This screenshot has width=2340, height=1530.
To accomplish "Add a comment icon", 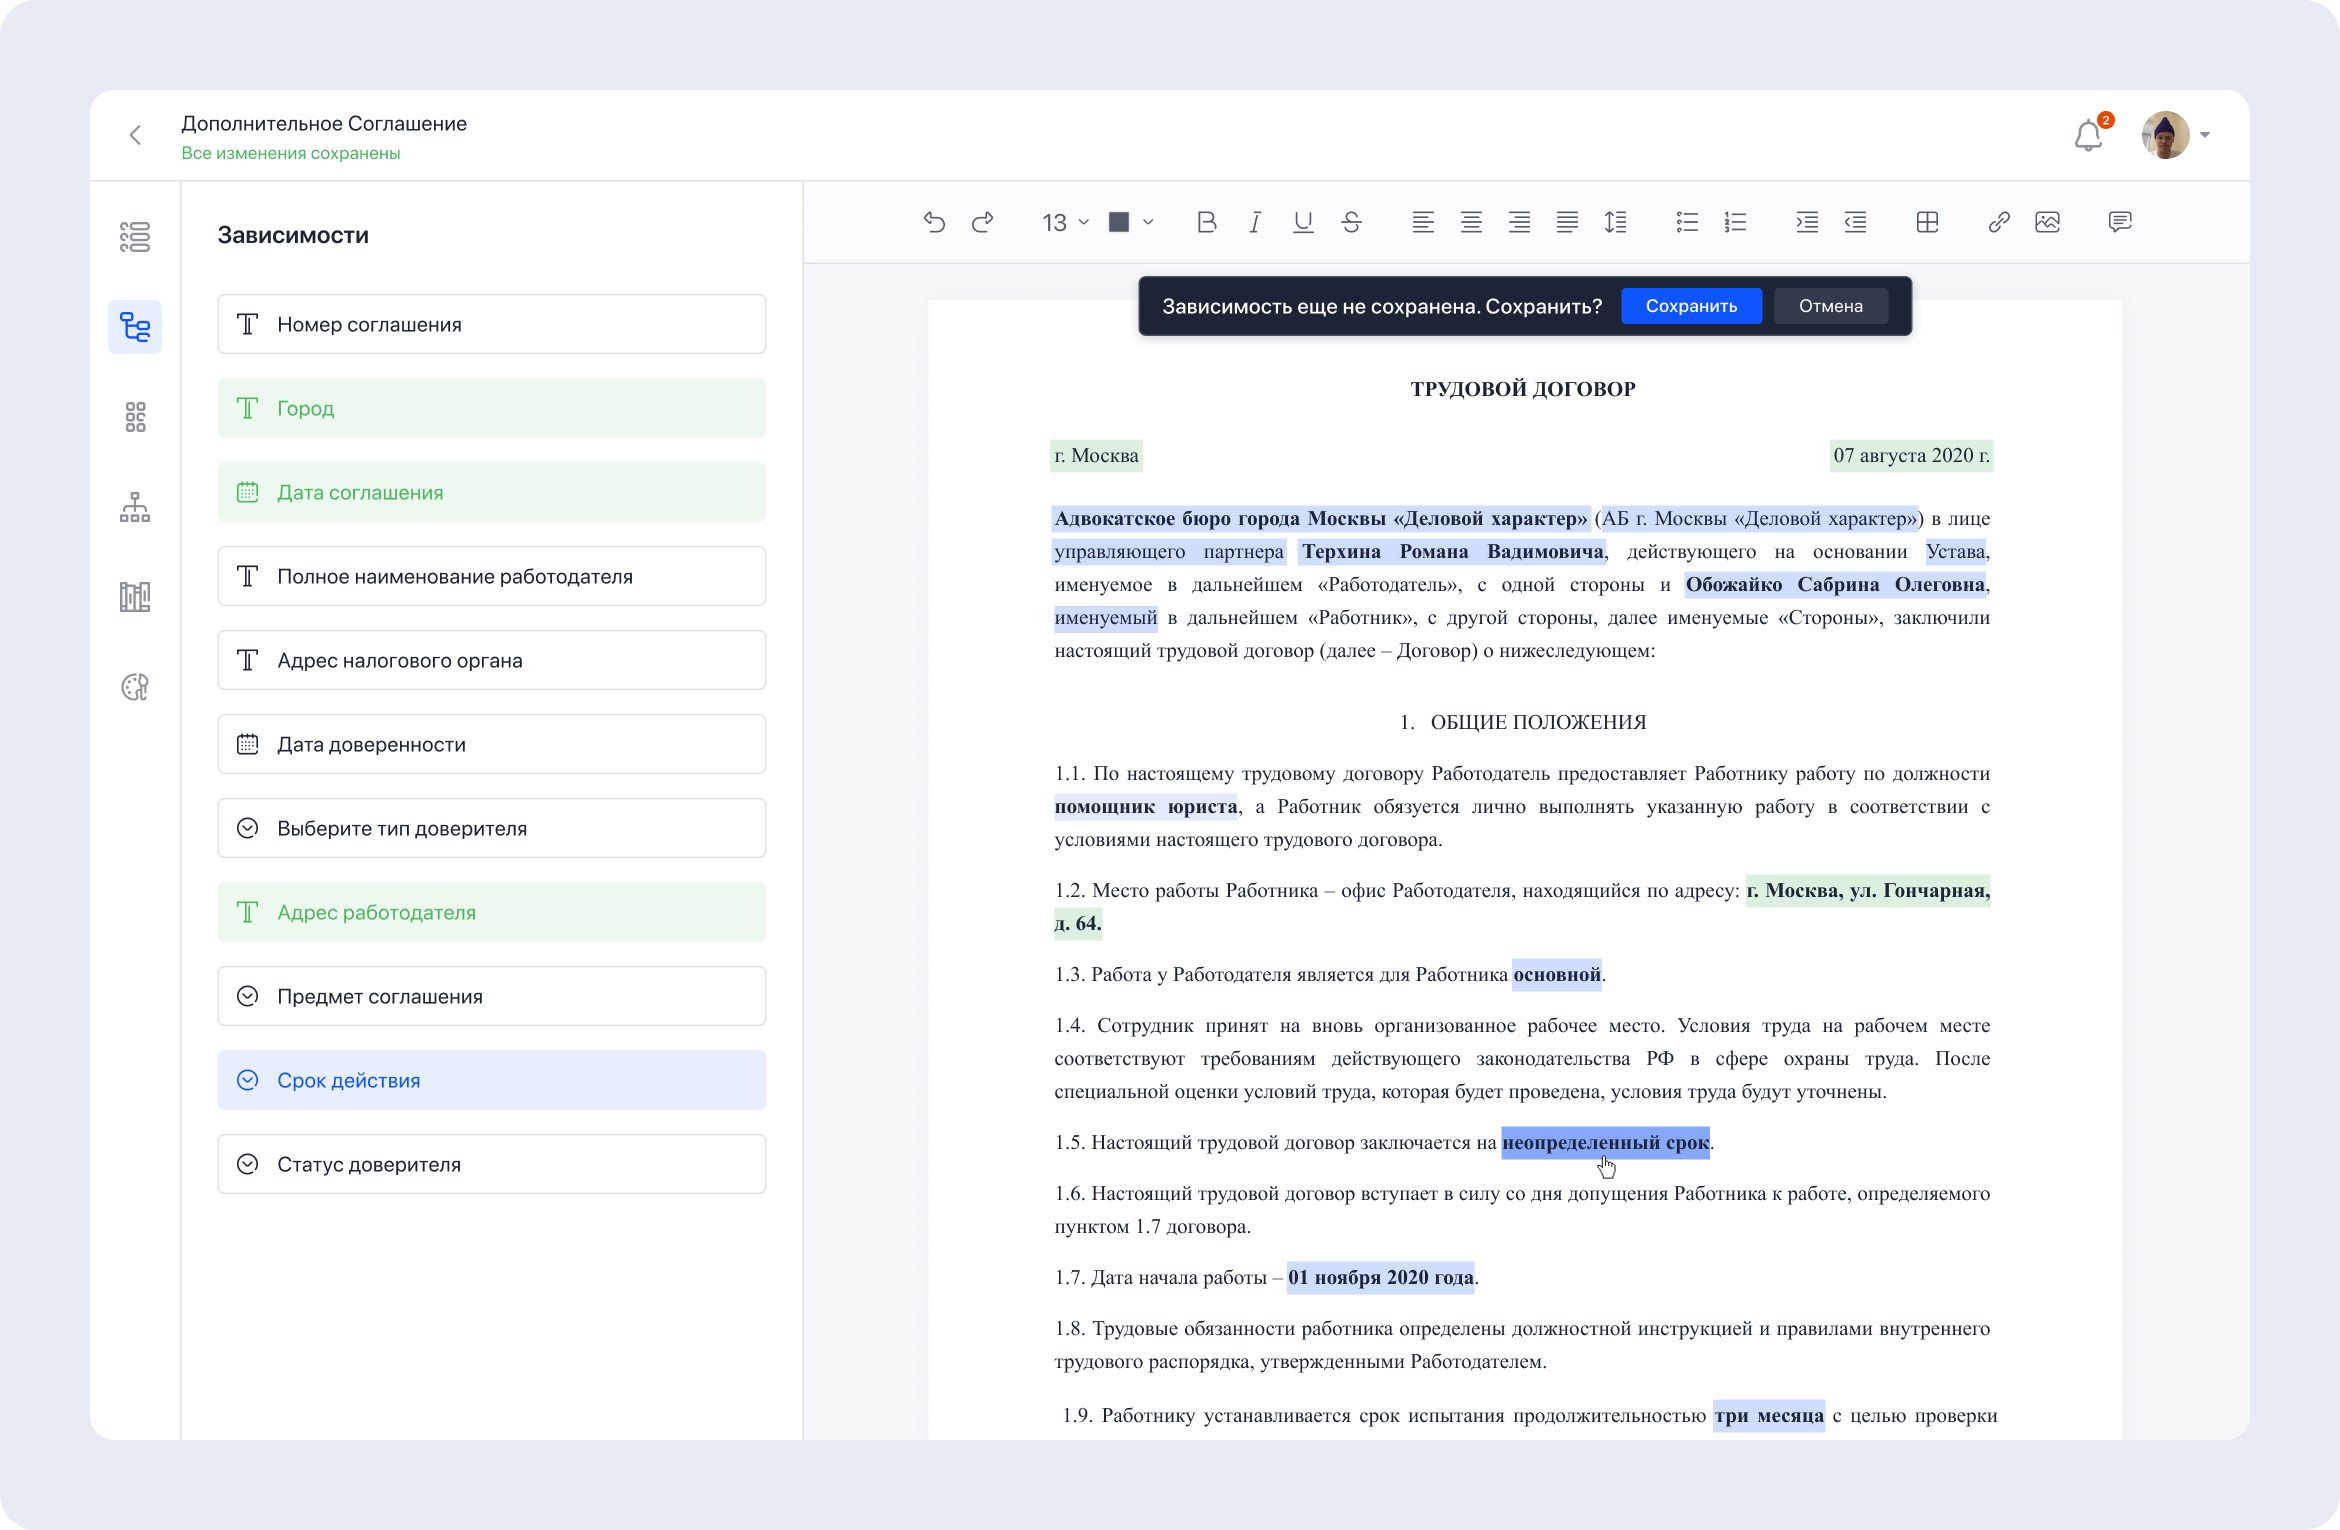I will click(2119, 222).
